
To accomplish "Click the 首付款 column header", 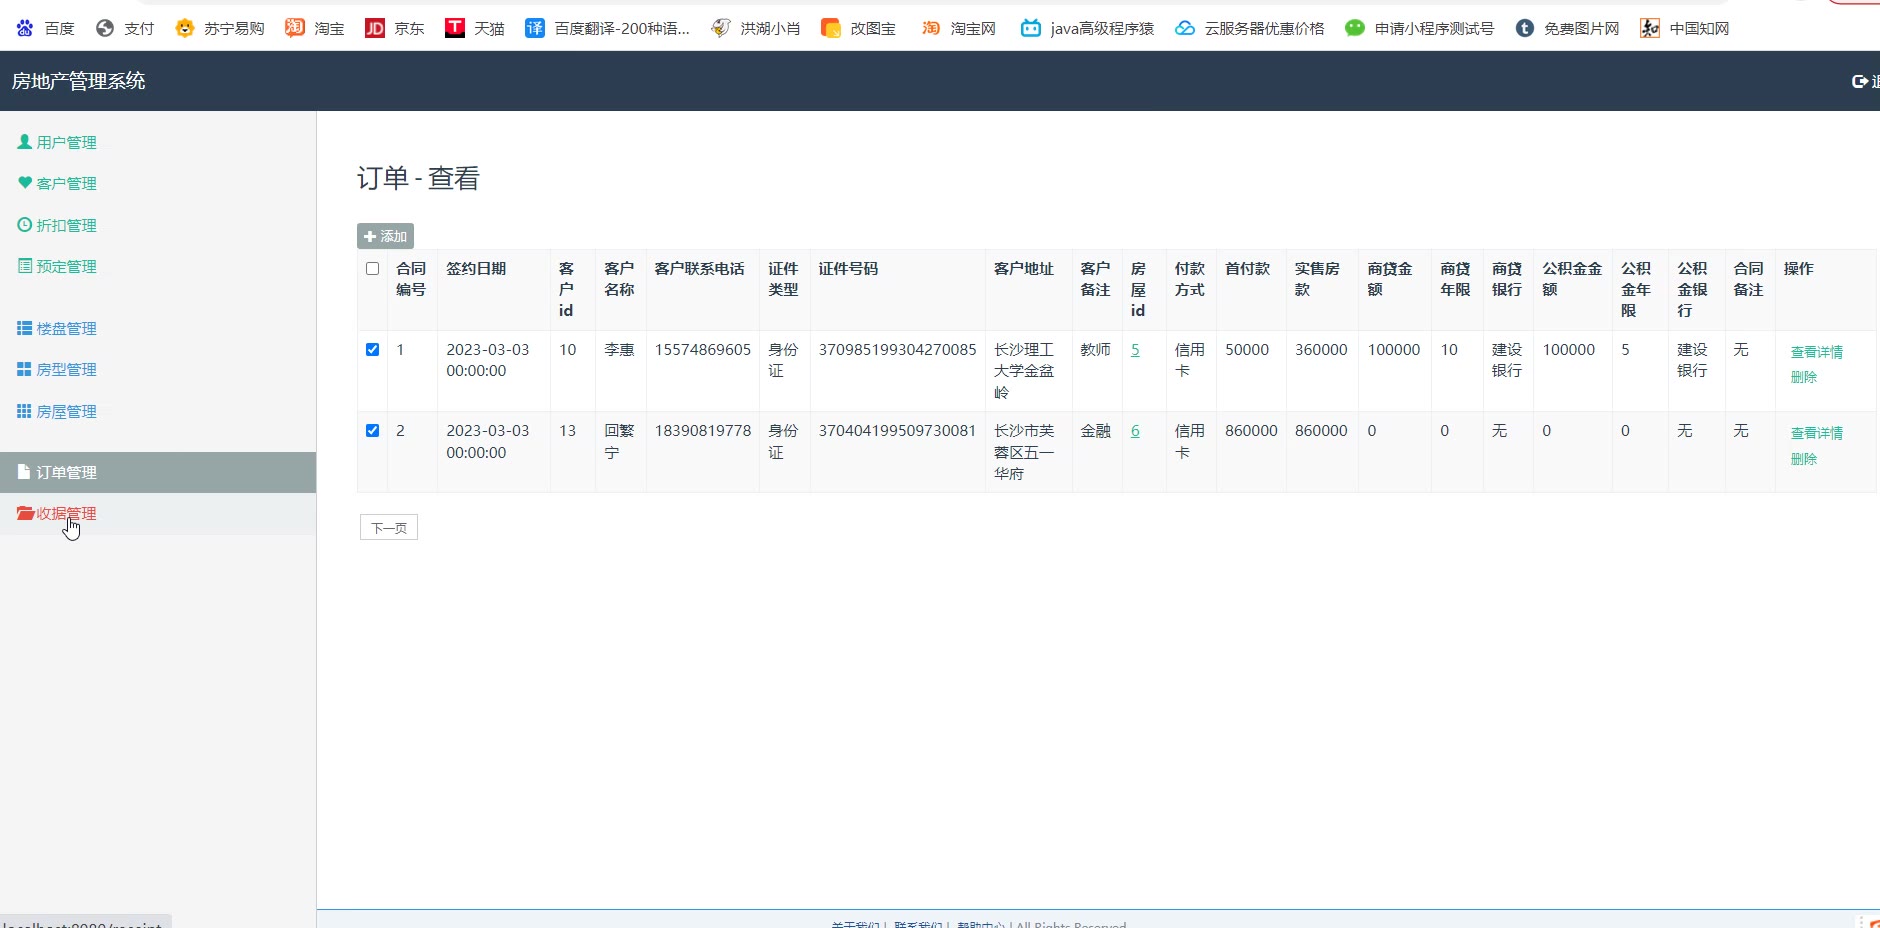I will pos(1247,269).
